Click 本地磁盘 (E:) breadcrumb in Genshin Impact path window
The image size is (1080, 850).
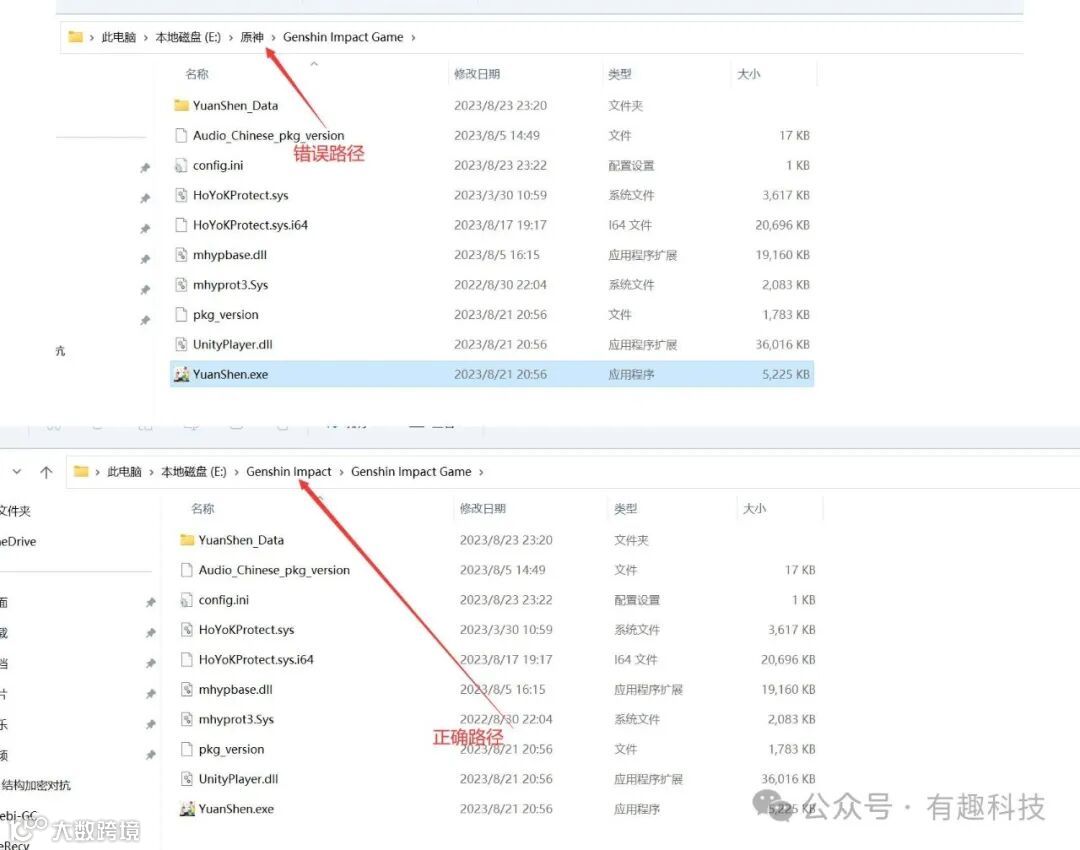tap(194, 472)
